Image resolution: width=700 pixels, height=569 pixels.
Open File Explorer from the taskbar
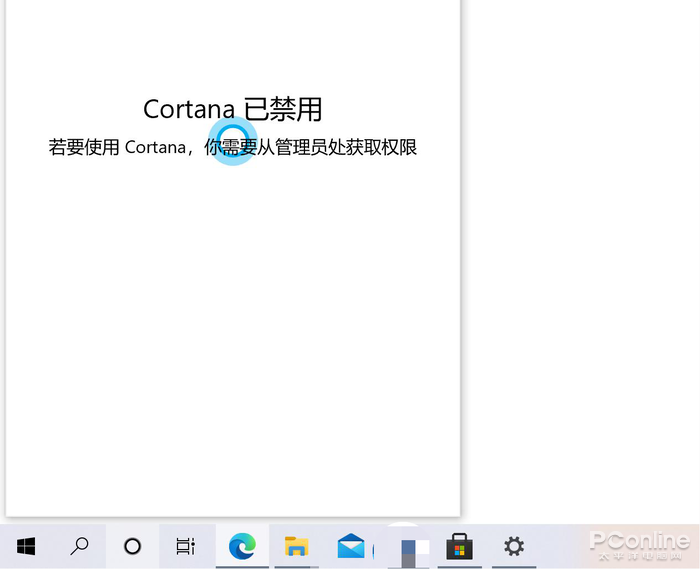click(x=297, y=546)
